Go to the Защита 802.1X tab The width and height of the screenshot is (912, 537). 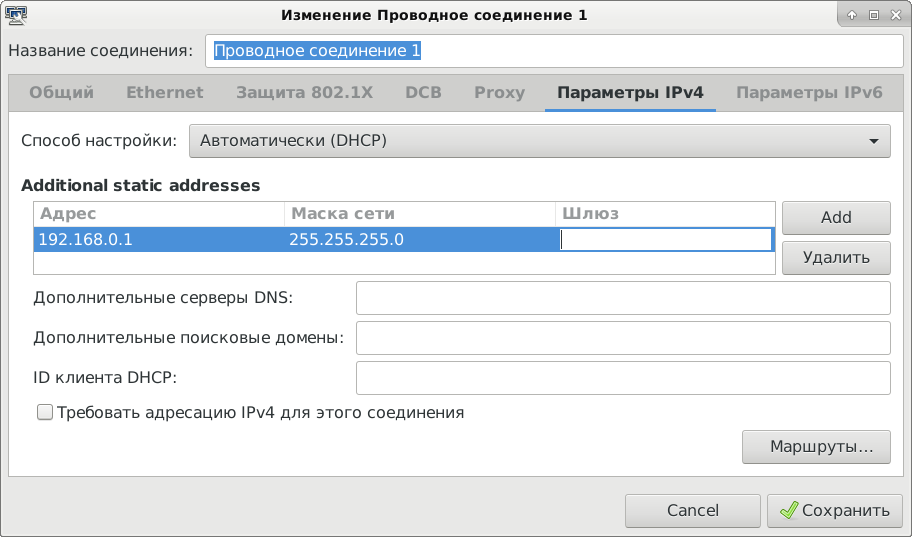[x=304, y=93]
